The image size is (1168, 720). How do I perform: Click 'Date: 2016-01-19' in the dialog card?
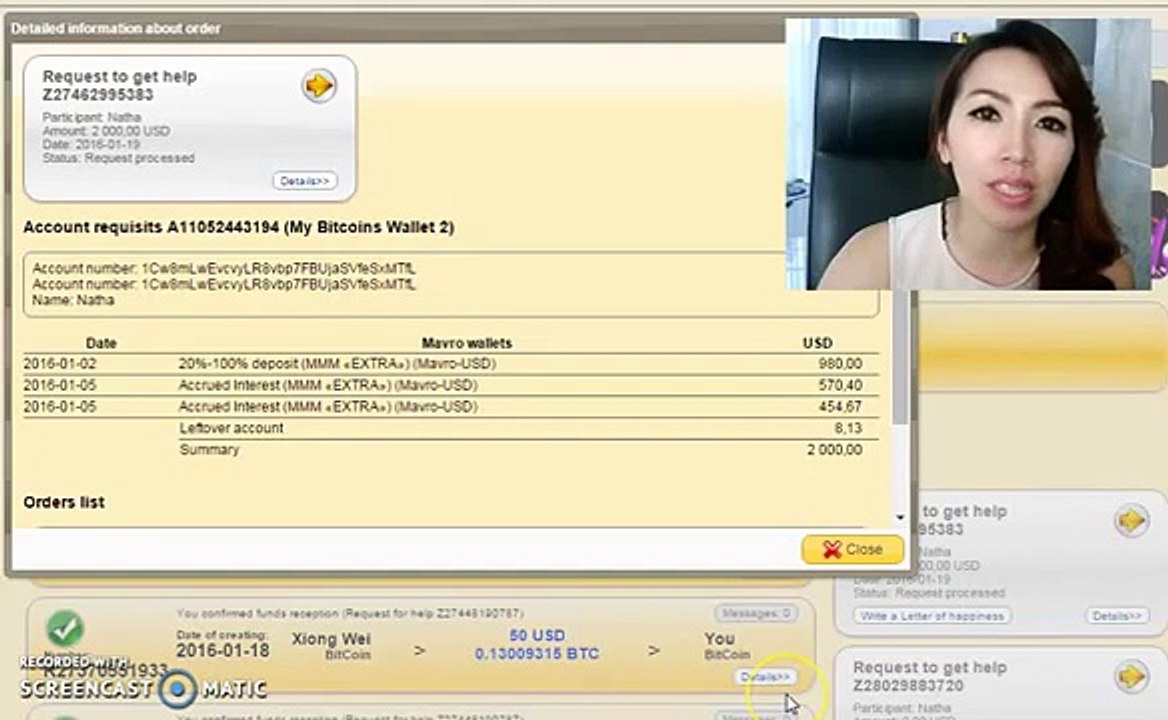click(x=91, y=144)
